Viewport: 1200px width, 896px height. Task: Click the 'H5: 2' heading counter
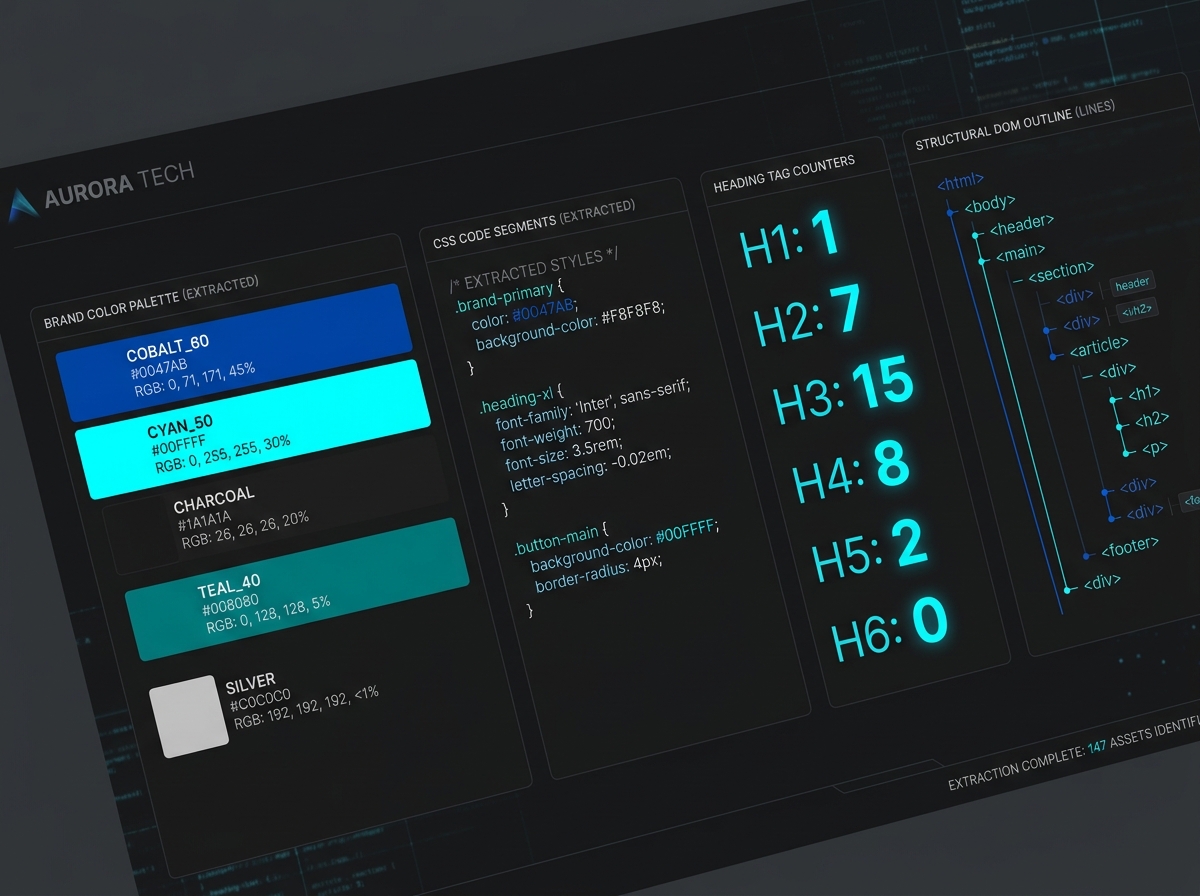tap(870, 551)
